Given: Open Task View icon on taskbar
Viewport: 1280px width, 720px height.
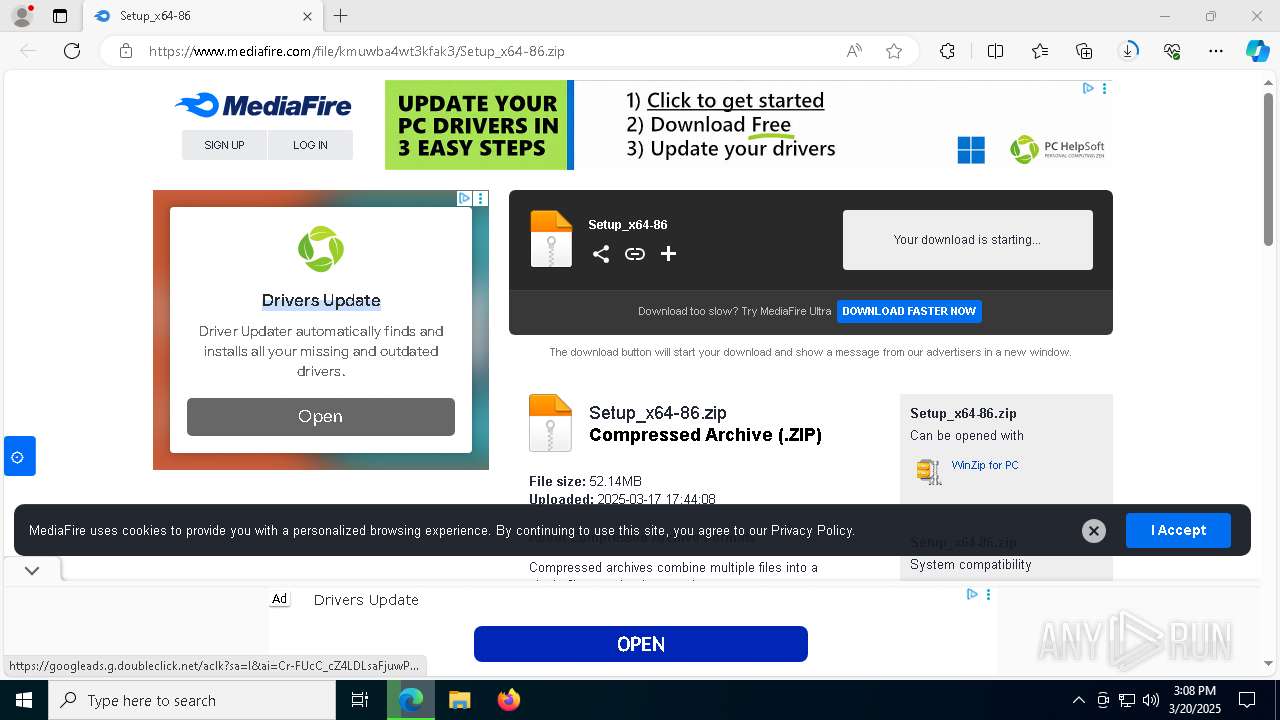Looking at the screenshot, I should click(x=360, y=700).
